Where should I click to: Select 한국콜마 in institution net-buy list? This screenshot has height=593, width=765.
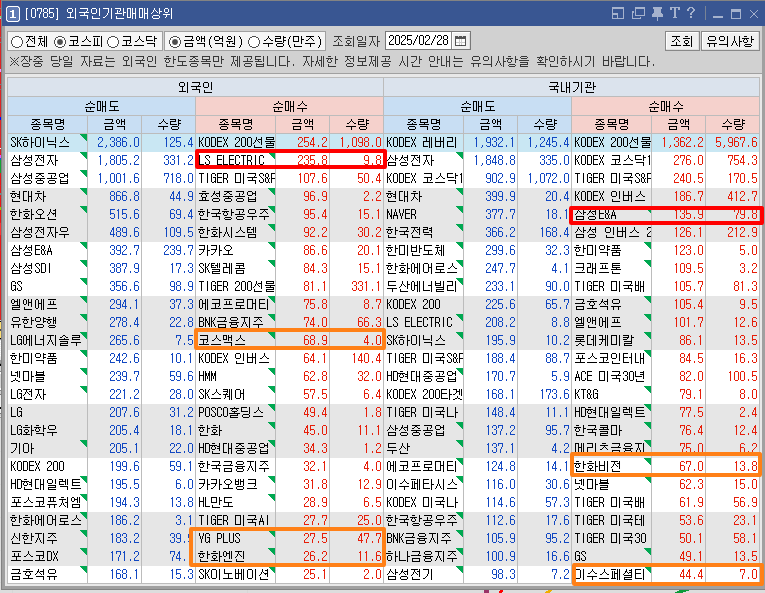pyautogui.click(x=598, y=430)
